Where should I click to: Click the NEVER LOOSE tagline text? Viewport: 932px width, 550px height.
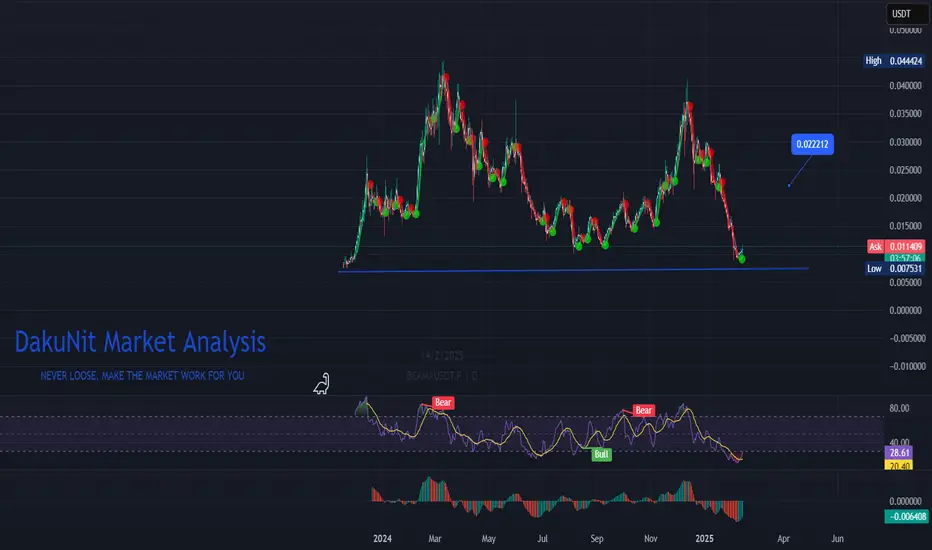click(142, 376)
